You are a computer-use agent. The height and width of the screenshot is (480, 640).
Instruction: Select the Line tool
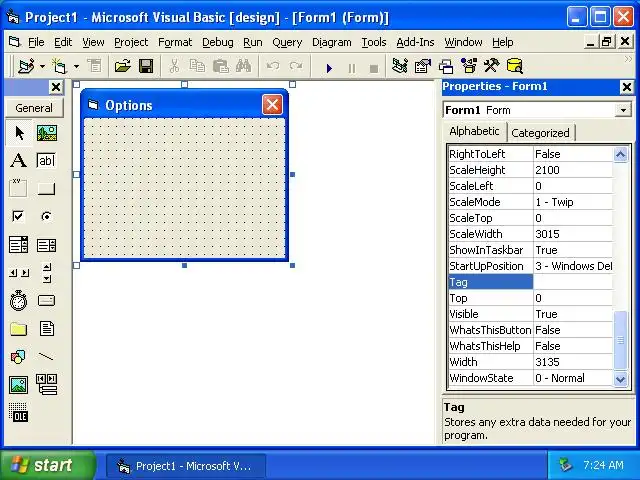pos(47,357)
